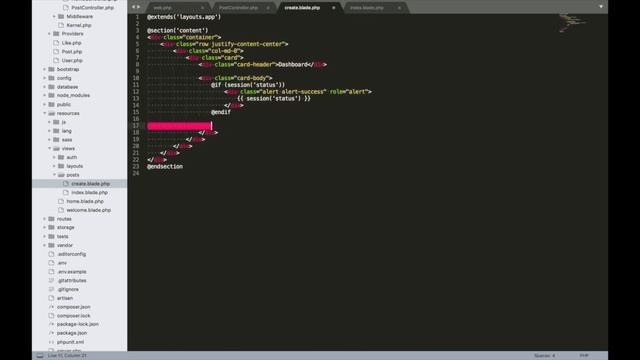Click the phpunit.xml file icon

click(x=51, y=342)
